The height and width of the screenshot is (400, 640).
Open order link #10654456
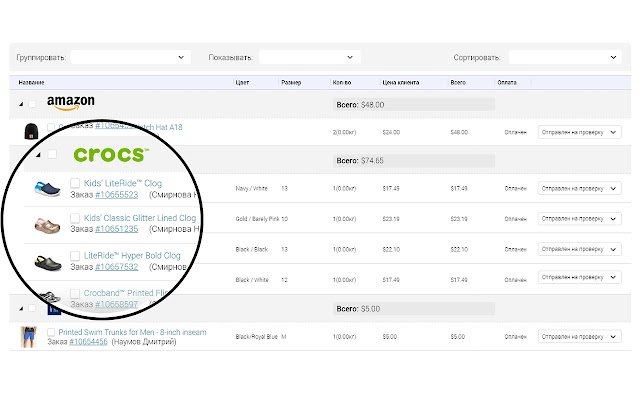pyautogui.click(x=89, y=342)
